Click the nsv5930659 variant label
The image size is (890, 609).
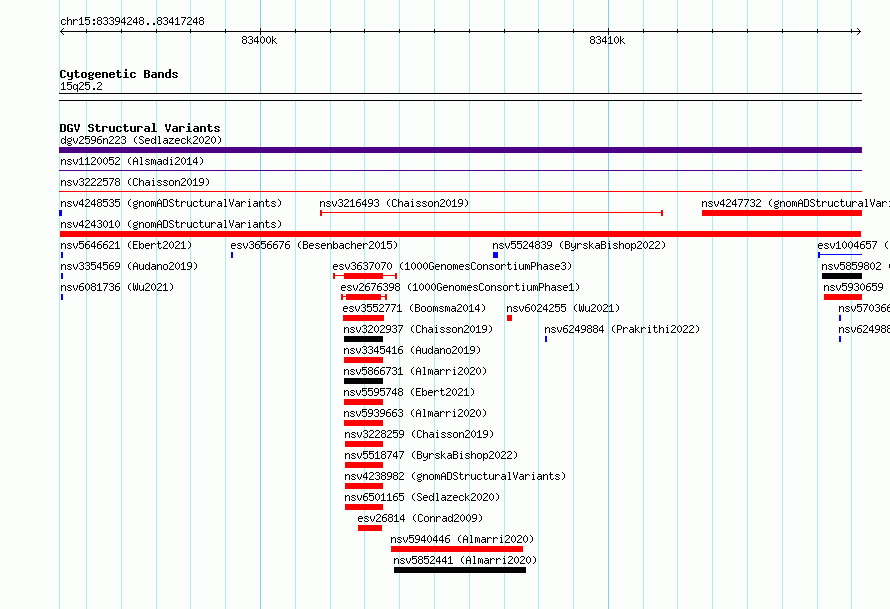(x=853, y=287)
